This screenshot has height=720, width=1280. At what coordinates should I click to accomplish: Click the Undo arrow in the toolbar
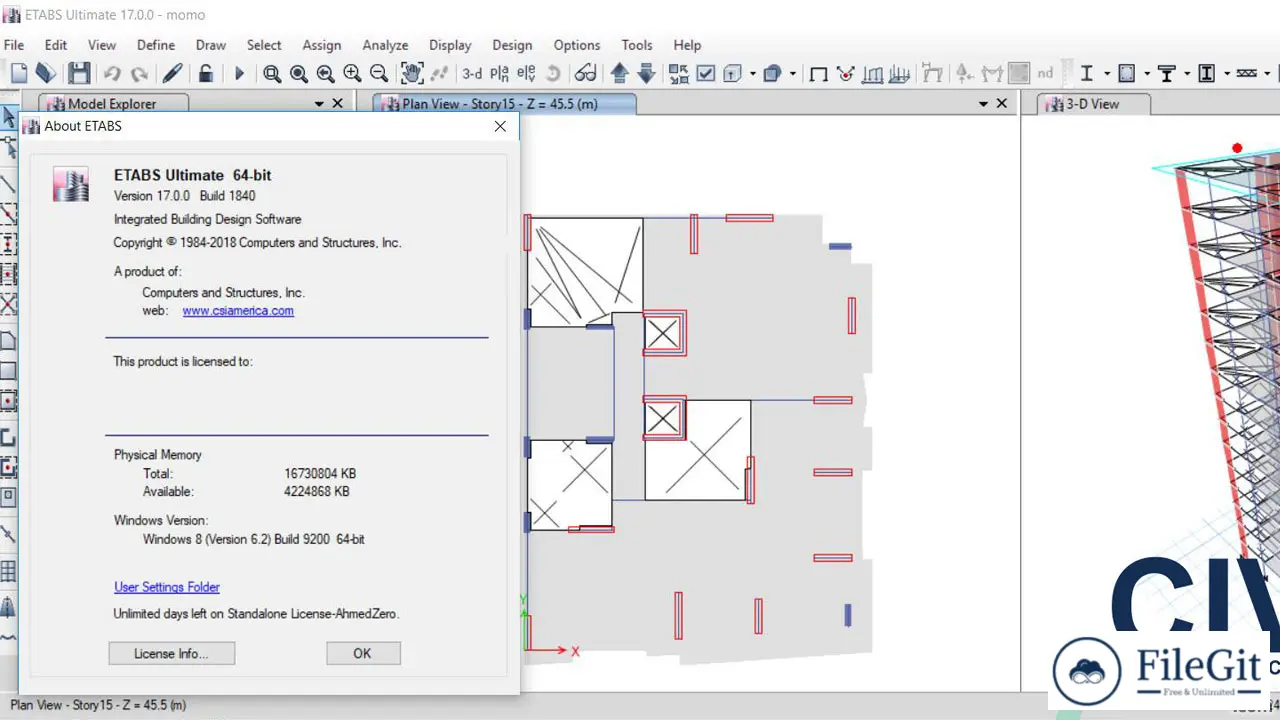[112, 73]
